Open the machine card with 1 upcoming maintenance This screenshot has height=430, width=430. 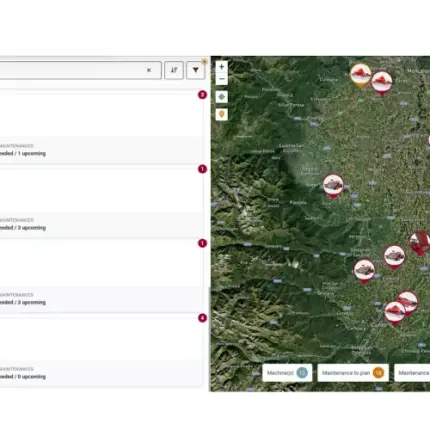101,127
